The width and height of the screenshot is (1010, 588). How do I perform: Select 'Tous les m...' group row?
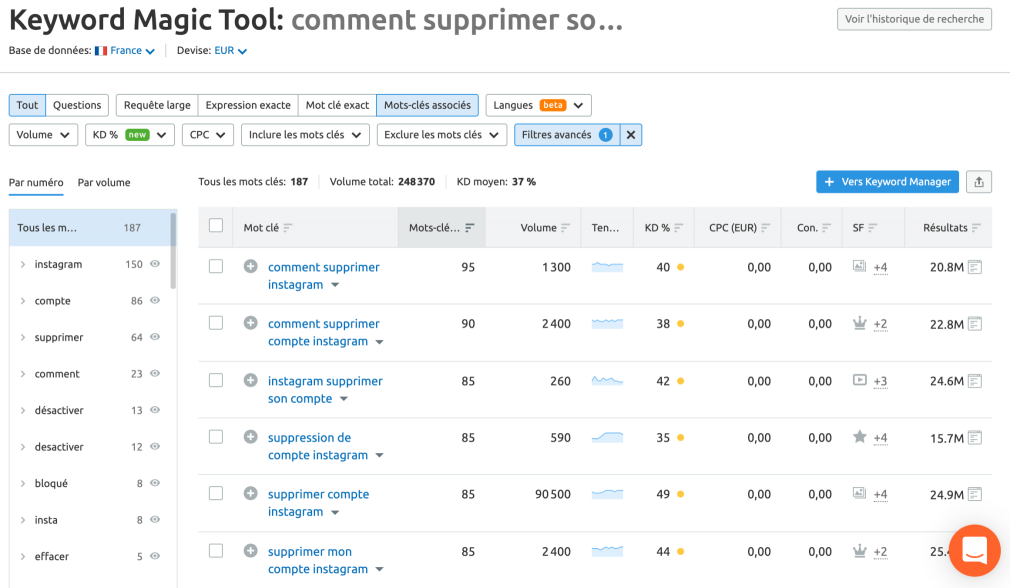[x=89, y=227]
